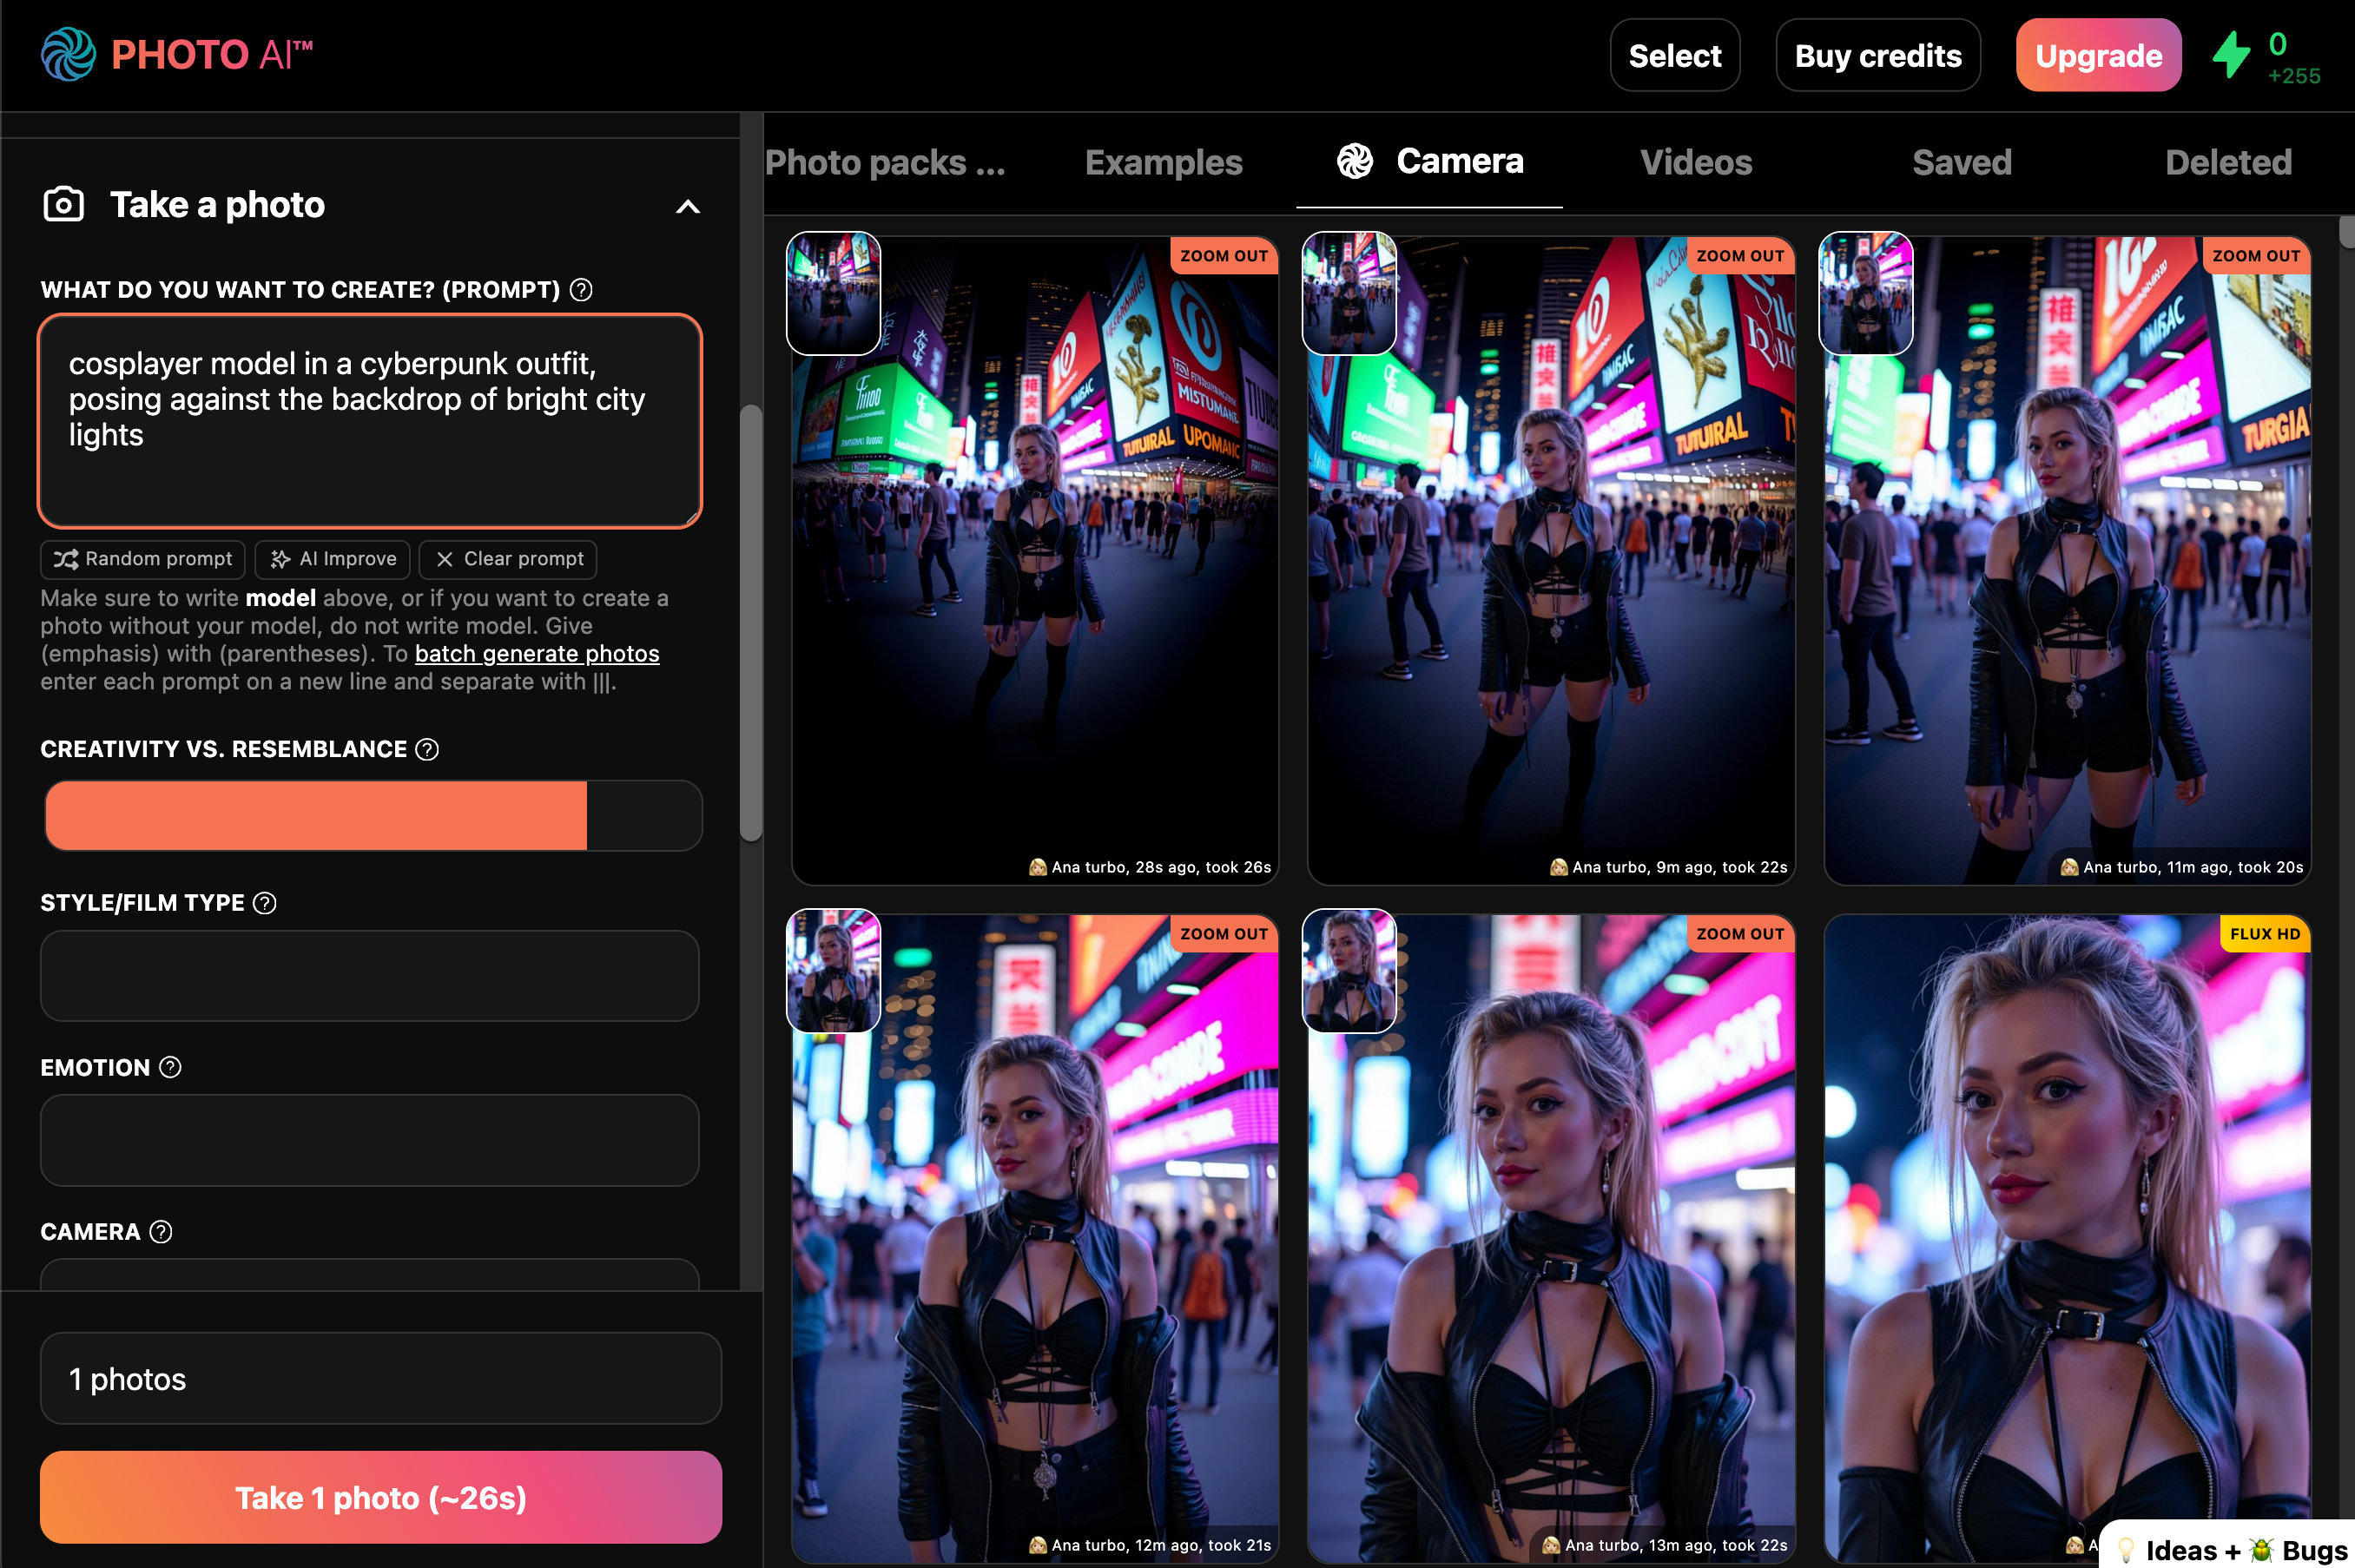Open the Style/Film Type dropdown
This screenshot has height=1568, width=2355.
[369, 976]
